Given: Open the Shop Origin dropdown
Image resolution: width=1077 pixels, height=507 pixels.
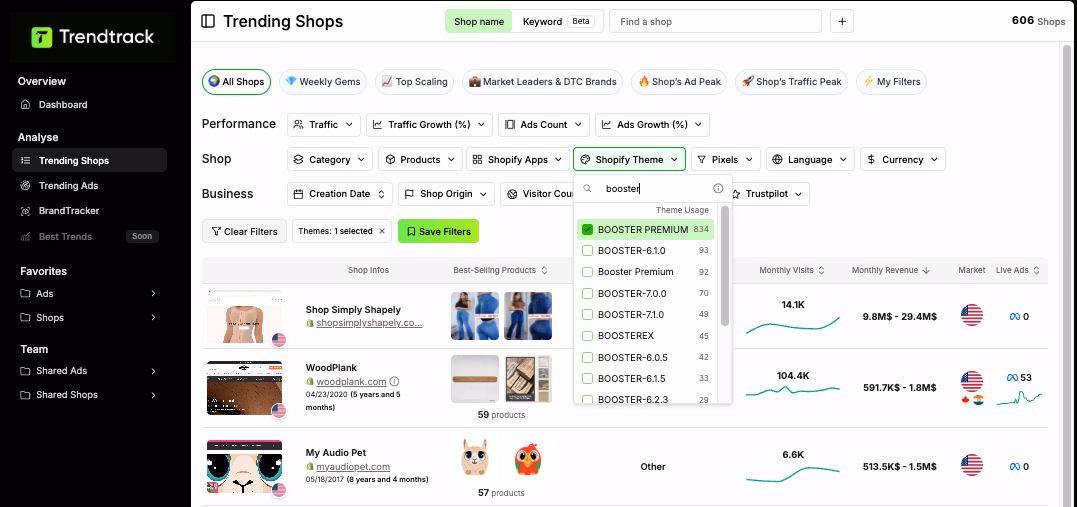Looking at the screenshot, I should (446, 194).
